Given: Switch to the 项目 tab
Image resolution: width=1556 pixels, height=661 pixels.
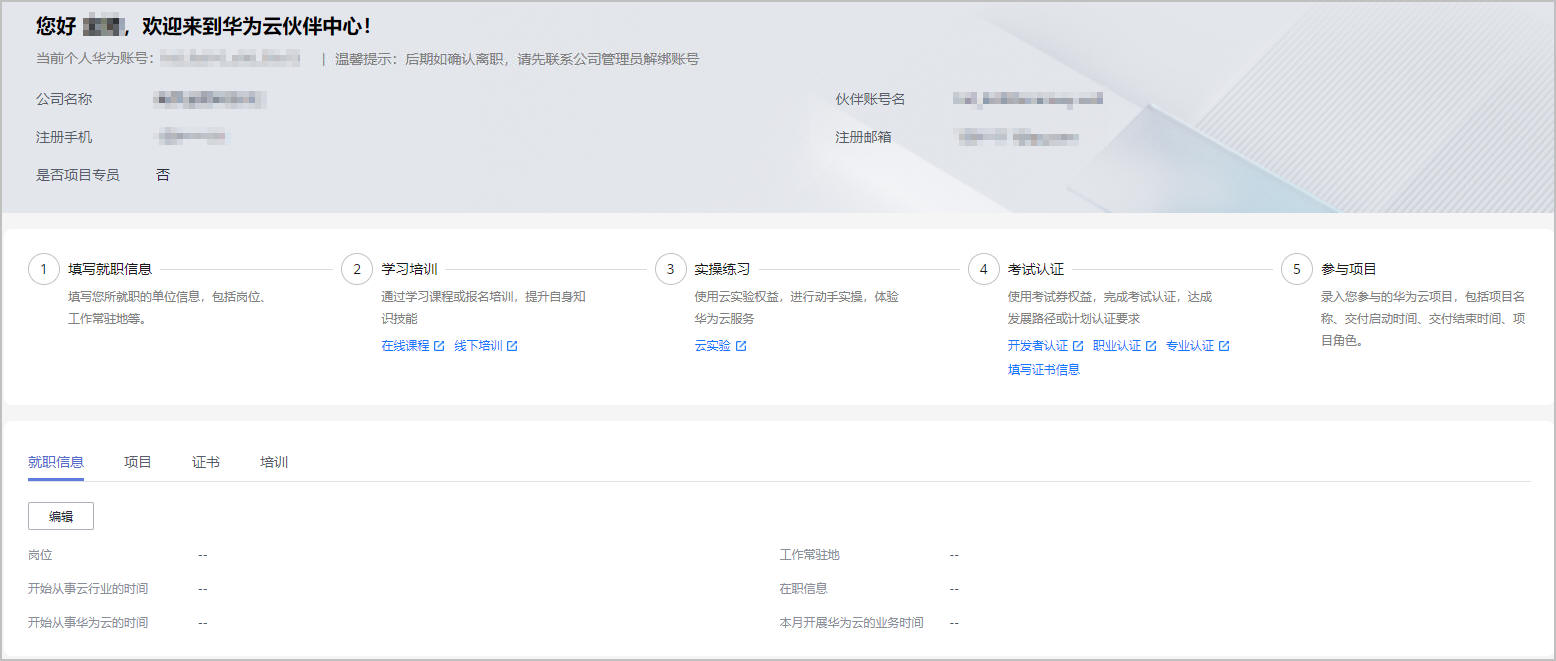Looking at the screenshot, I should tap(138, 462).
